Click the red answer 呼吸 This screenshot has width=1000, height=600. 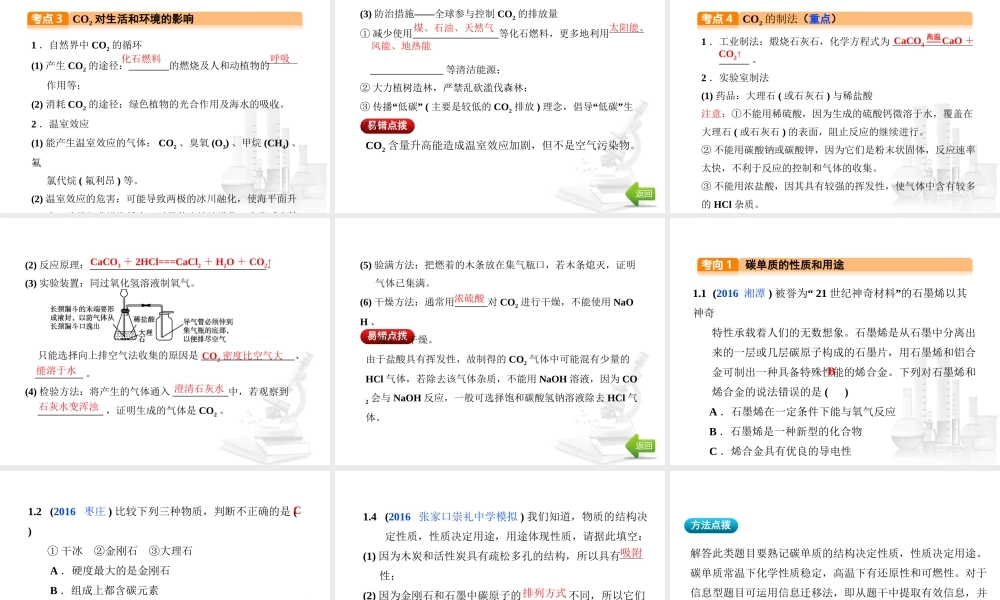[280, 59]
